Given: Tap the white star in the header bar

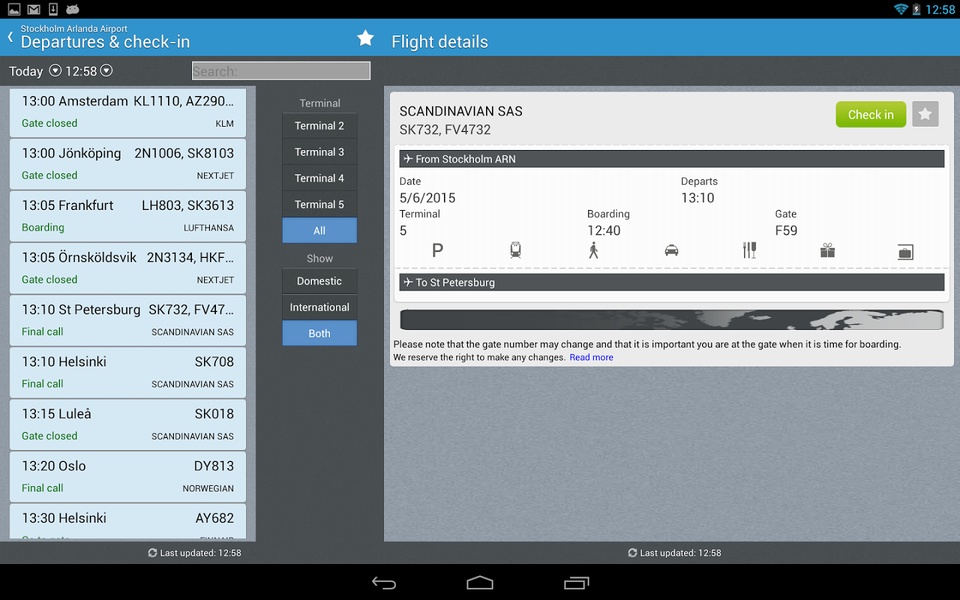Looking at the screenshot, I should [366, 38].
